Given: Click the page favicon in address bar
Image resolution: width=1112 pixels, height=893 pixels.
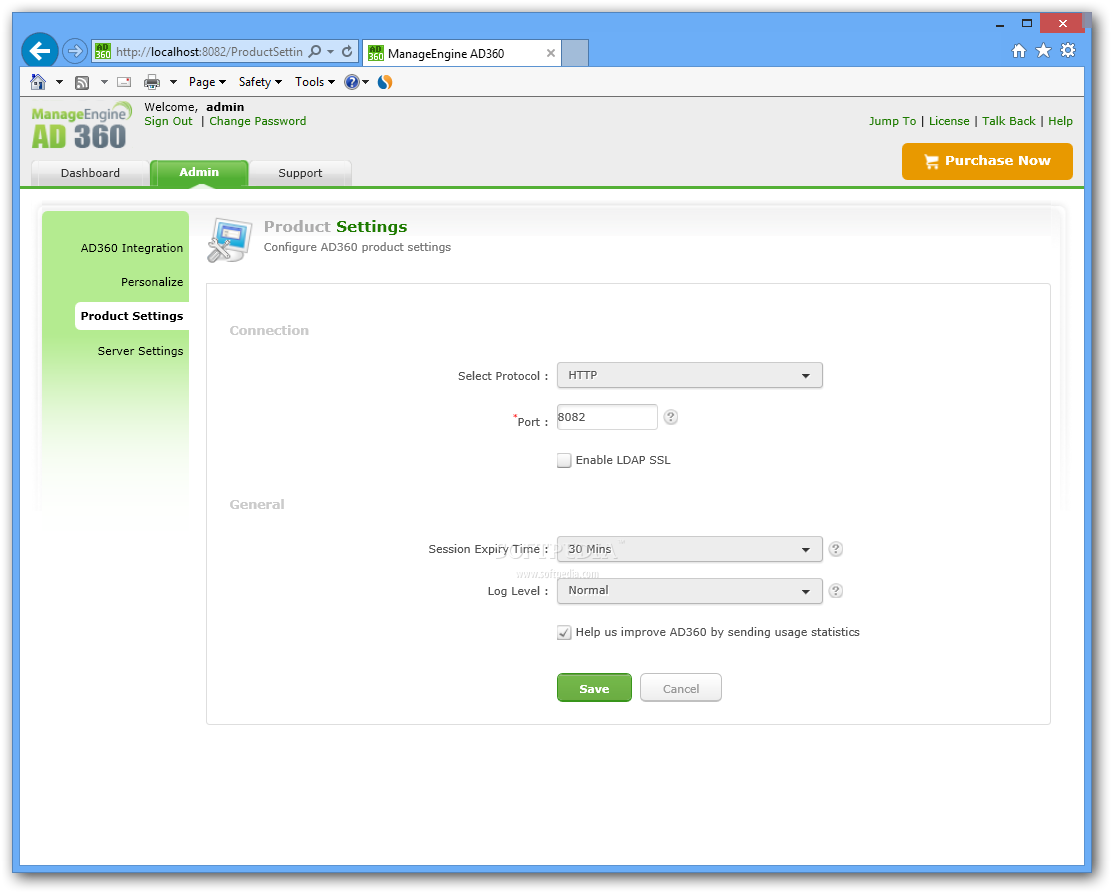Looking at the screenshot, I should tap(103, 52).
